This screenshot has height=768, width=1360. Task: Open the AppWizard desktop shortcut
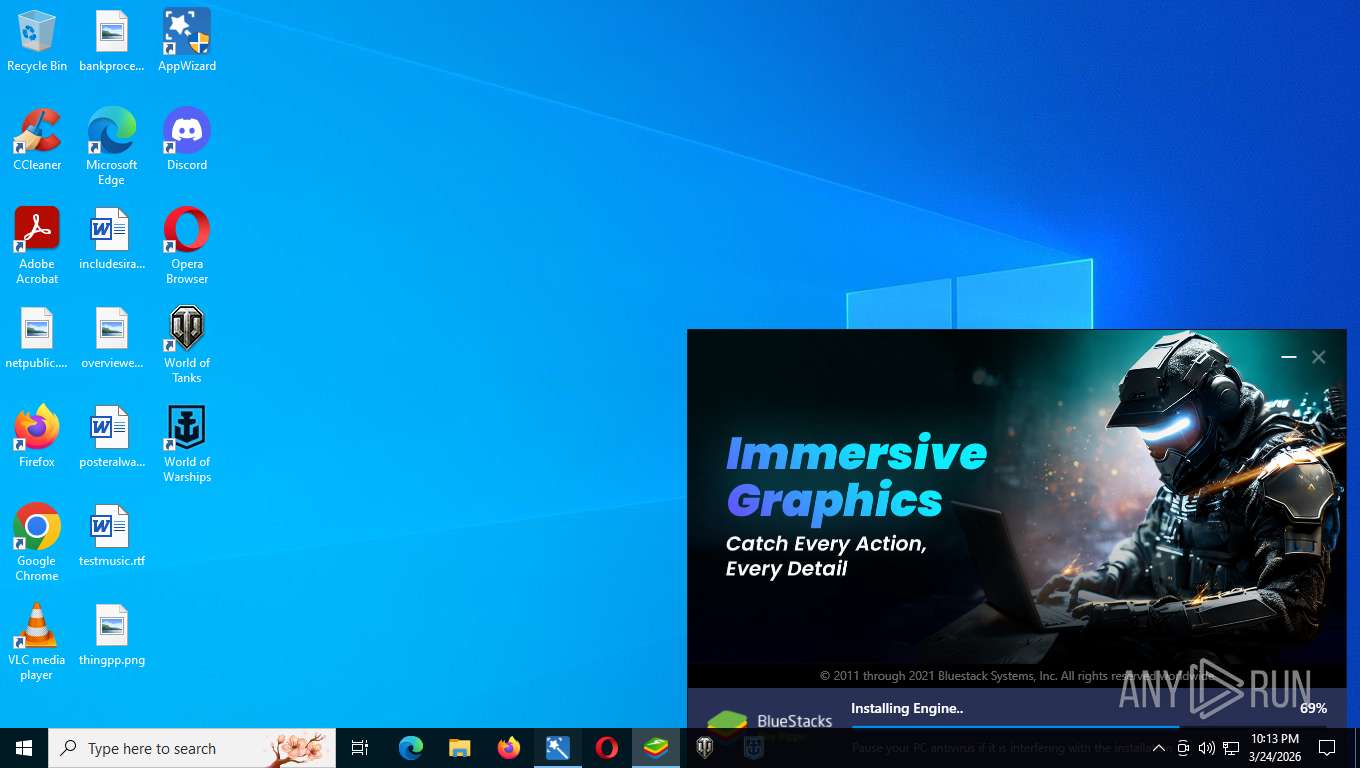click(187, 41)
